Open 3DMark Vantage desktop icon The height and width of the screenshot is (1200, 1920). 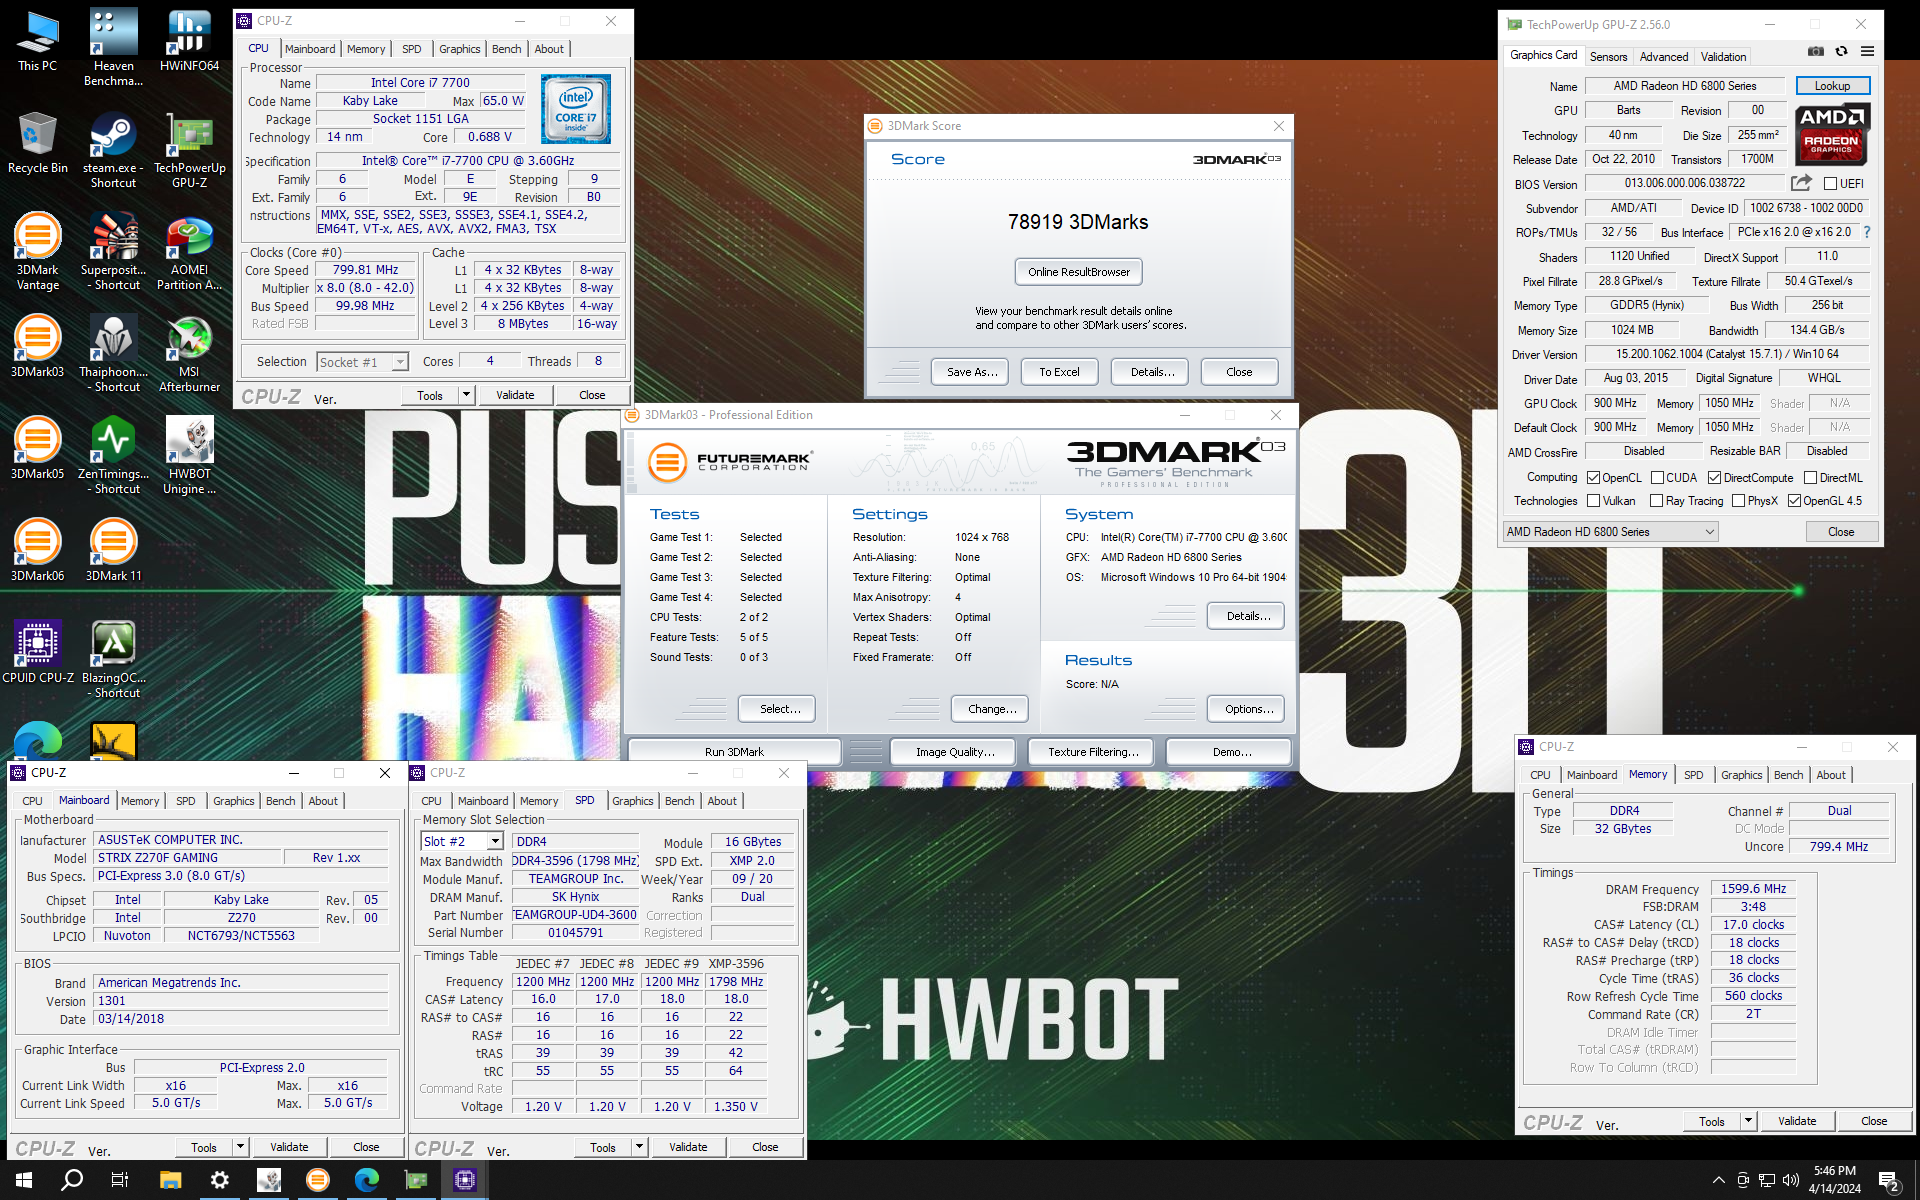tap(37, 252)
